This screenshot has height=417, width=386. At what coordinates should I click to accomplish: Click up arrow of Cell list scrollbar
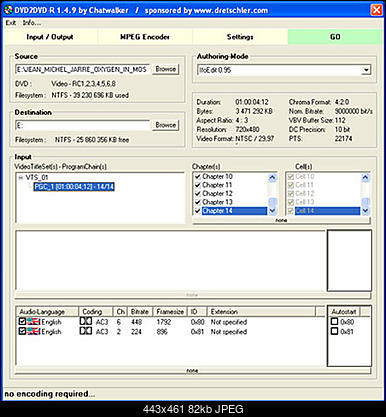click(x=365, y=178)
